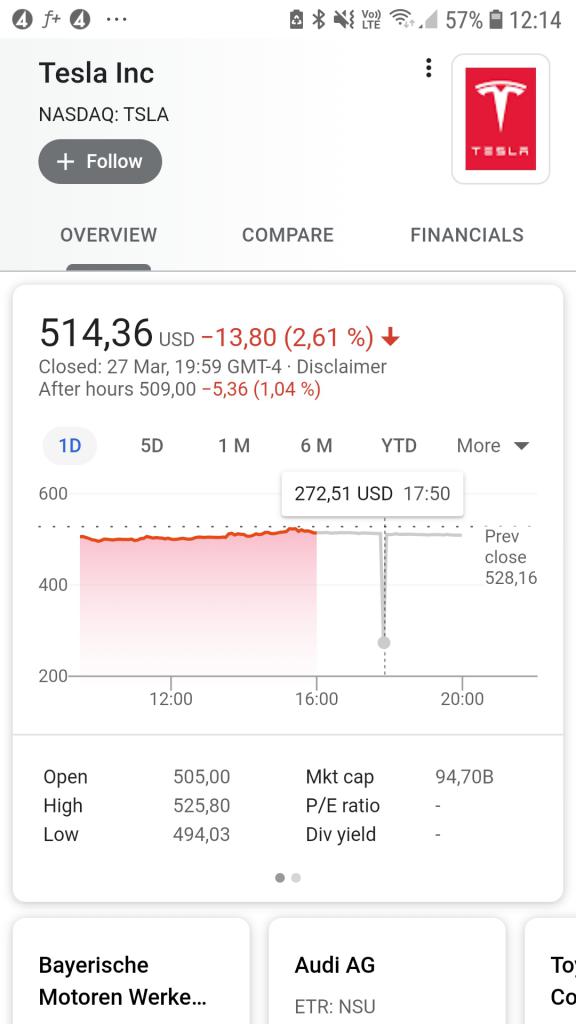Click the gray chart marker at 17:50
The height and width of the screenshot is (1024, 576).
pyautogui.click(x=384, y=643)
